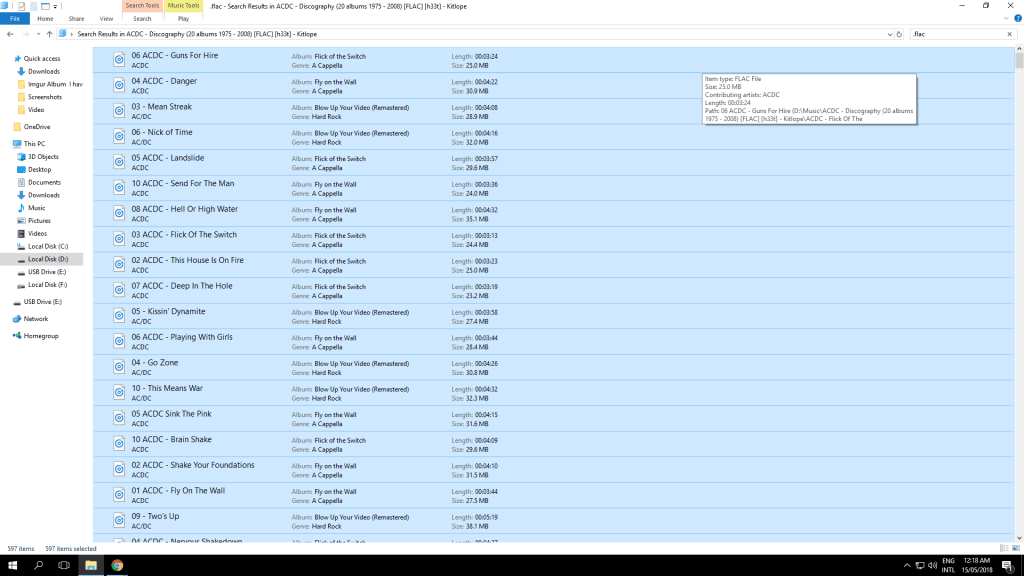This screenshot has height=576, width=1024.
Task: Click the Forward navigation arrow
Action: tap(26, 33)
